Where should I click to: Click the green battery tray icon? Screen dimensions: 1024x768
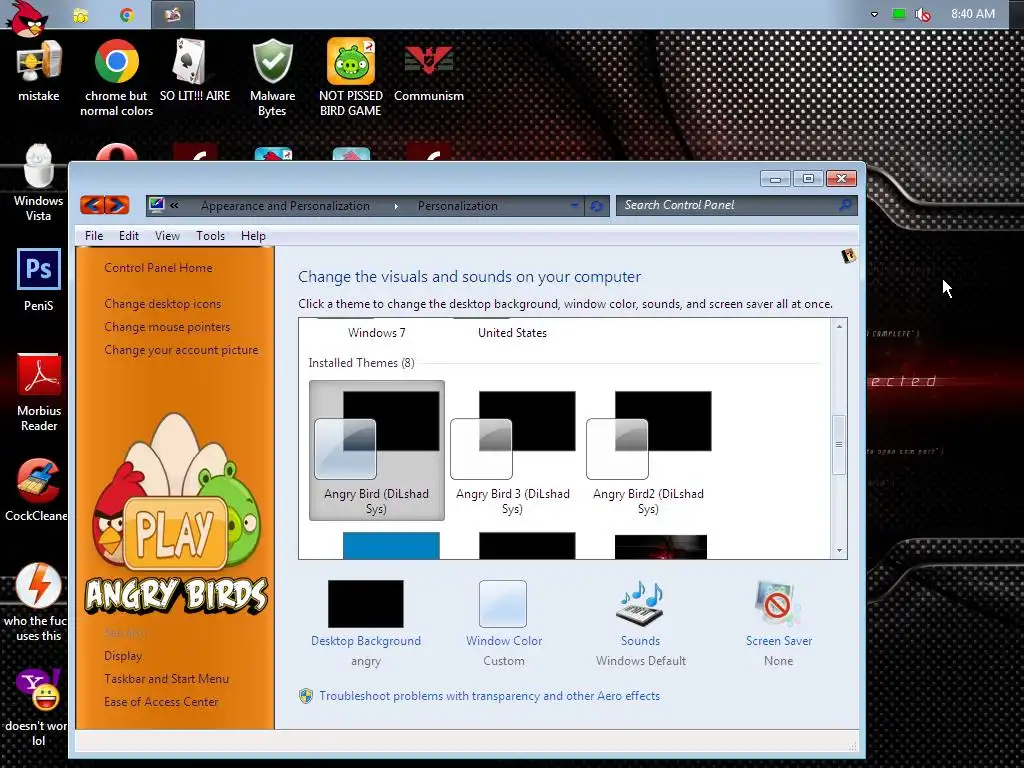tap(899, 14)
